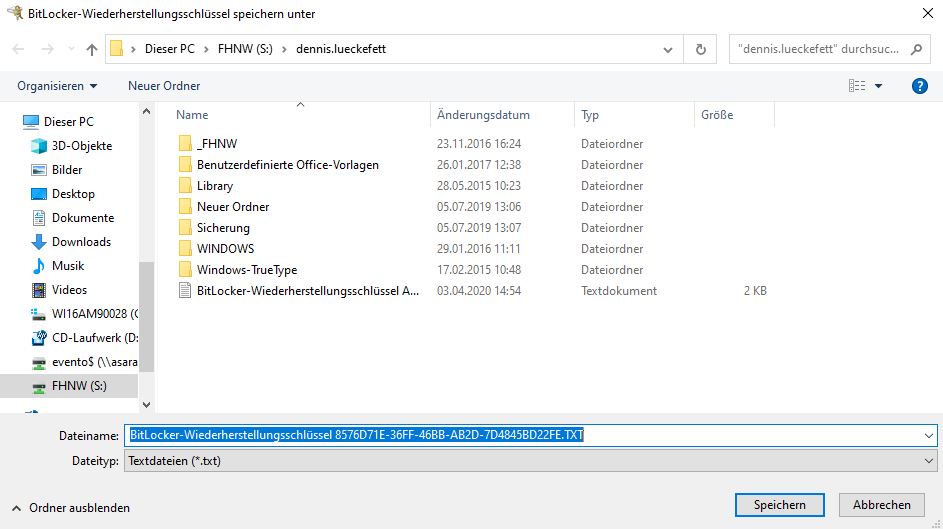Viewport: 943px width, 529px height.
Task: Click the Library folder name
Action: (x=215, y=186)
